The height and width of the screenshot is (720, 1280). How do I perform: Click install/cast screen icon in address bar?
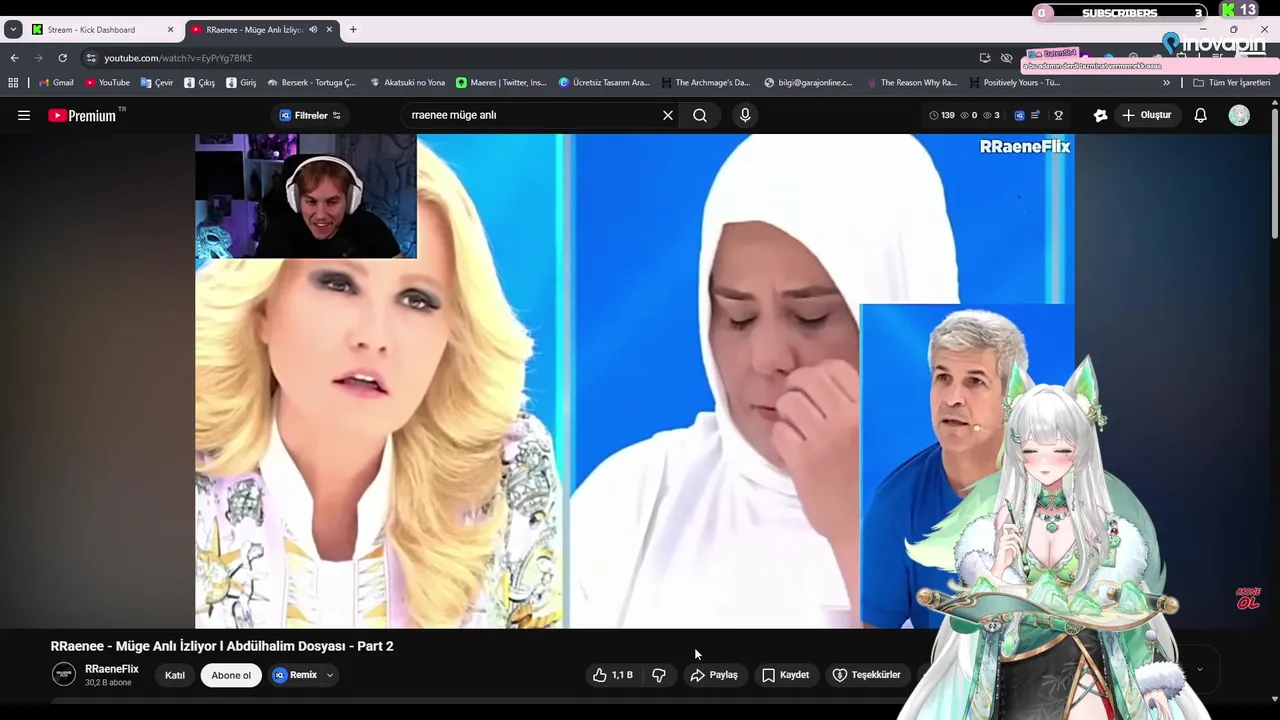click(x=985, y=58)
